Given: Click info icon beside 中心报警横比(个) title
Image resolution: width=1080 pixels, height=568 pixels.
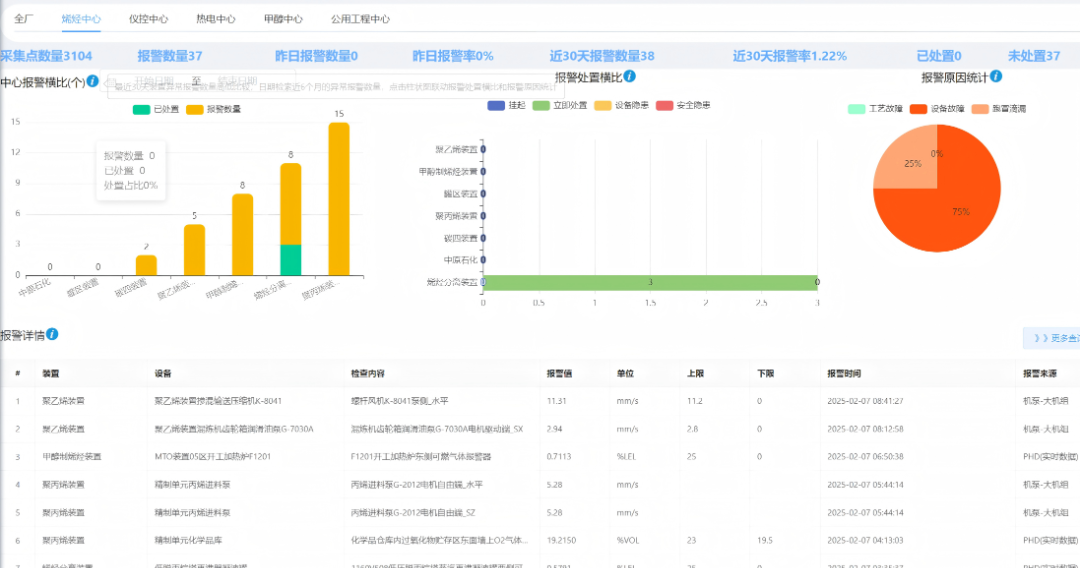Looking at the screenshot, I should point(92,81).
